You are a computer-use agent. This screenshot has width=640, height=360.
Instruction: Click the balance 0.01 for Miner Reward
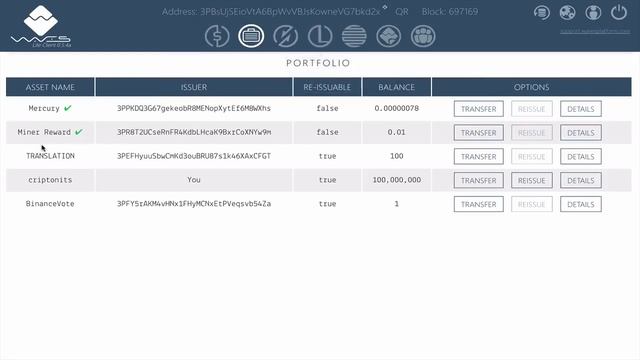[x=396, y=132]
